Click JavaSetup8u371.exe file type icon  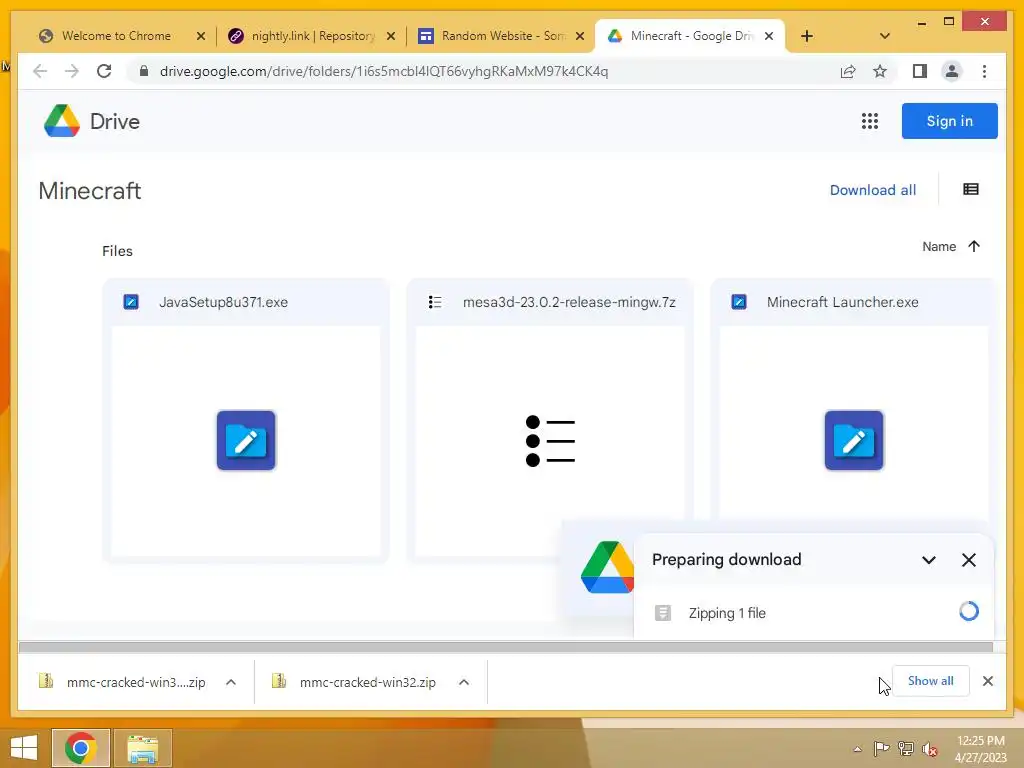(131, 302)
